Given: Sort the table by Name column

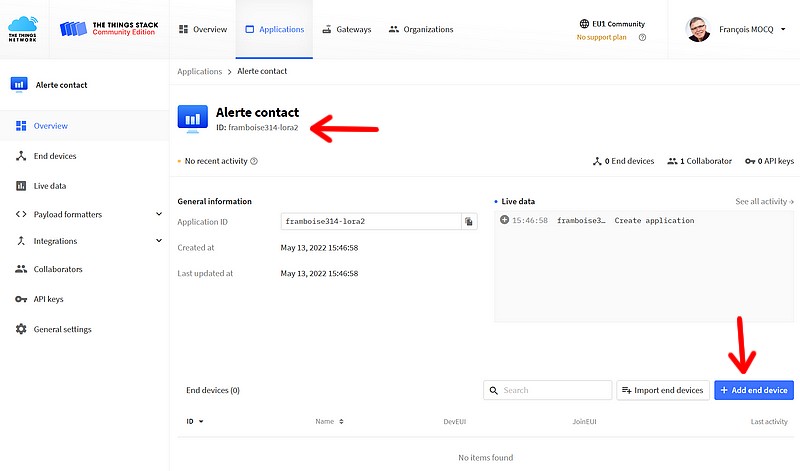Looking at the screenshot, I should click(329, 422).
